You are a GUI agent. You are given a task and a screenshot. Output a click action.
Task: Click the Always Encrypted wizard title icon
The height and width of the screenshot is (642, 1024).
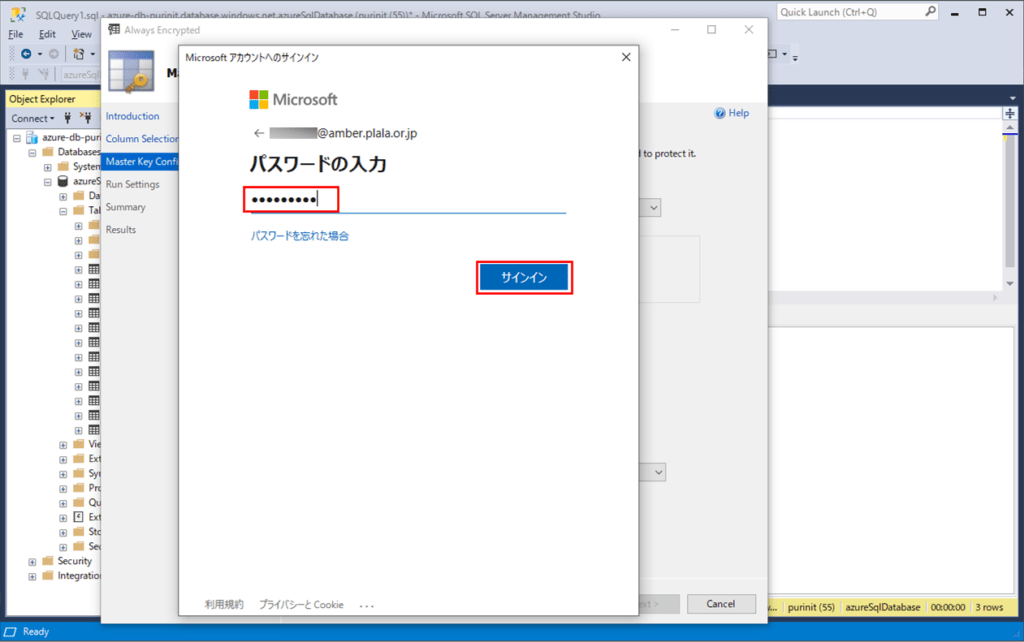coord(114,29)
